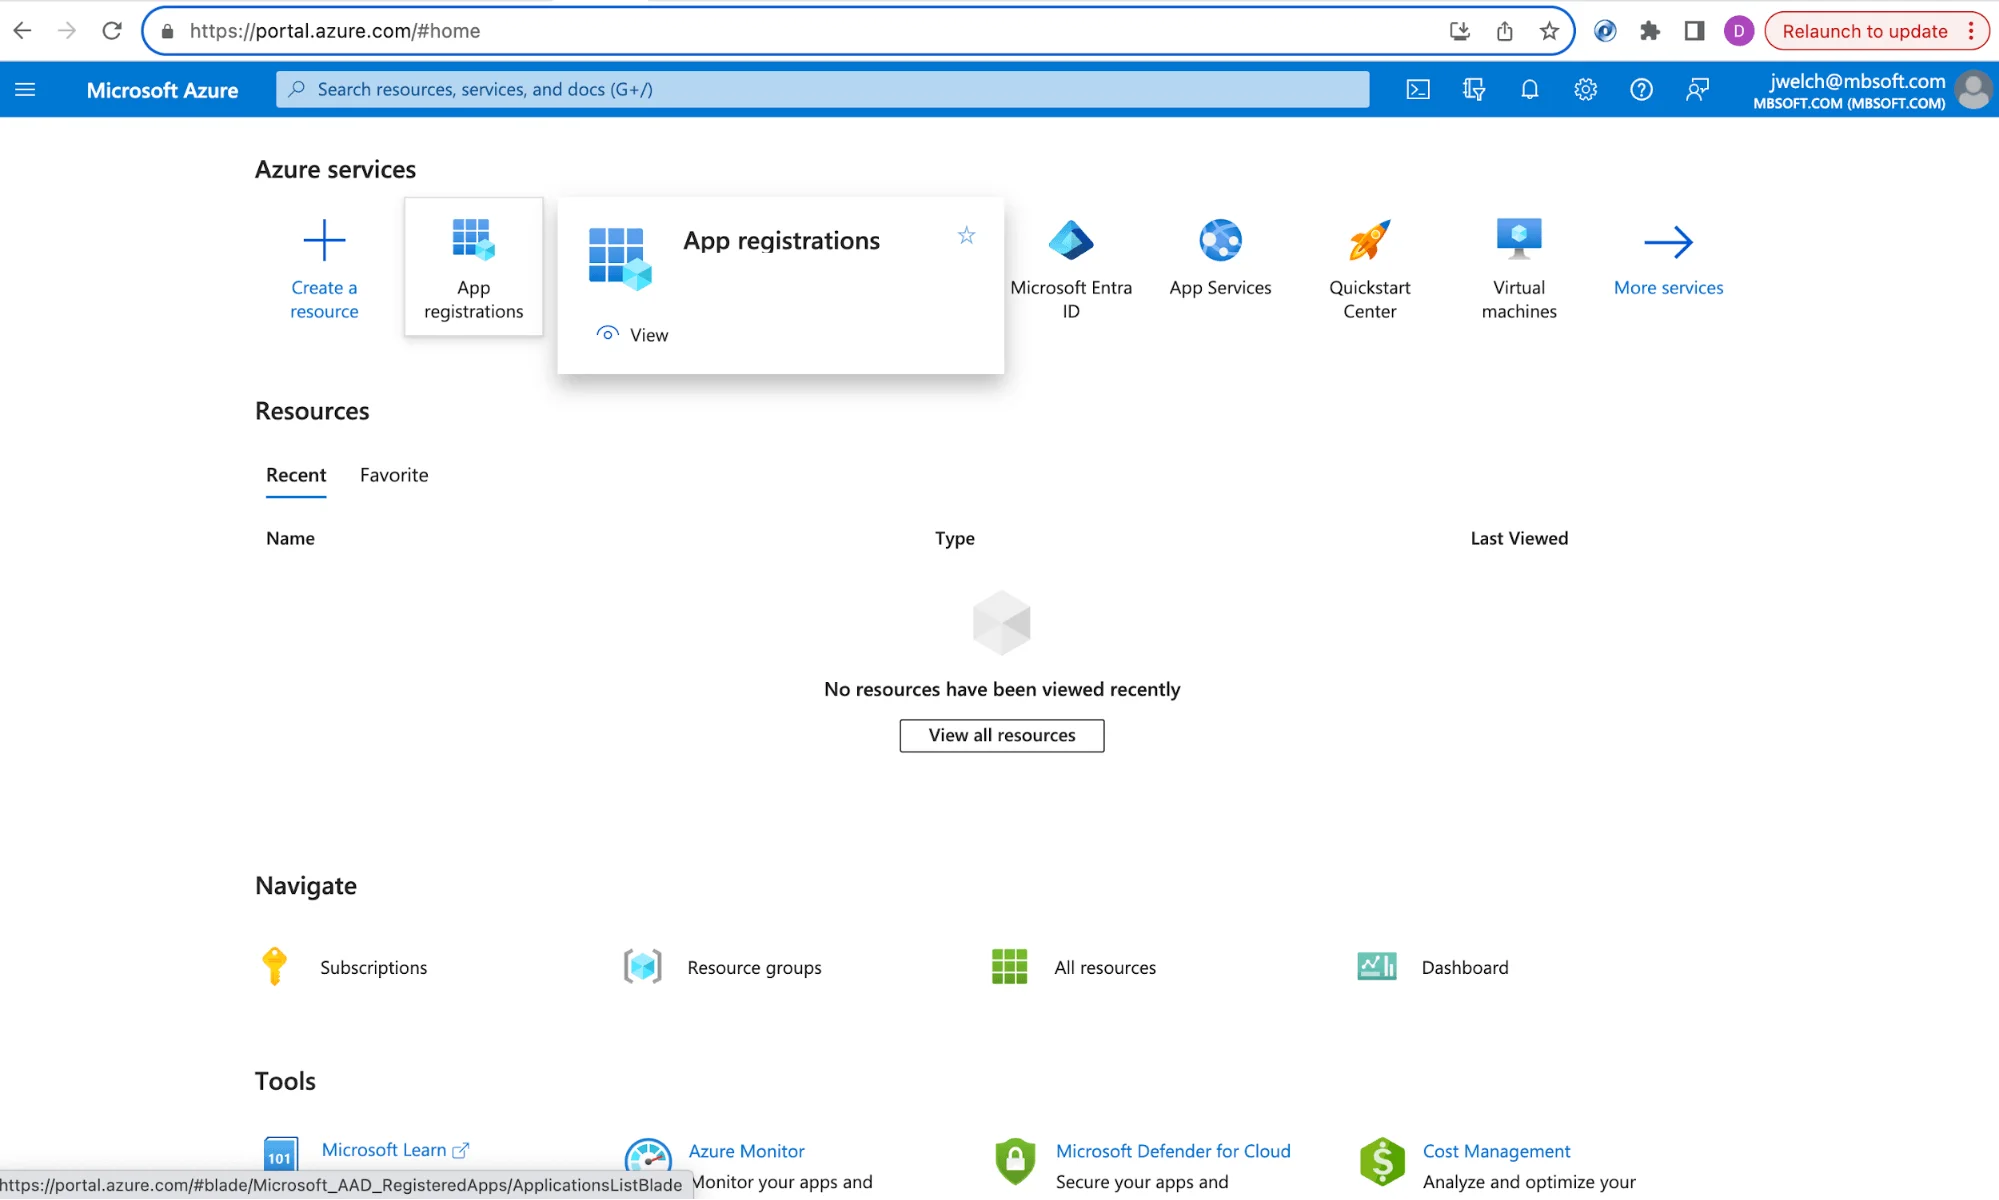Click the App registrations service tile icon

click(x=473, y=240)
